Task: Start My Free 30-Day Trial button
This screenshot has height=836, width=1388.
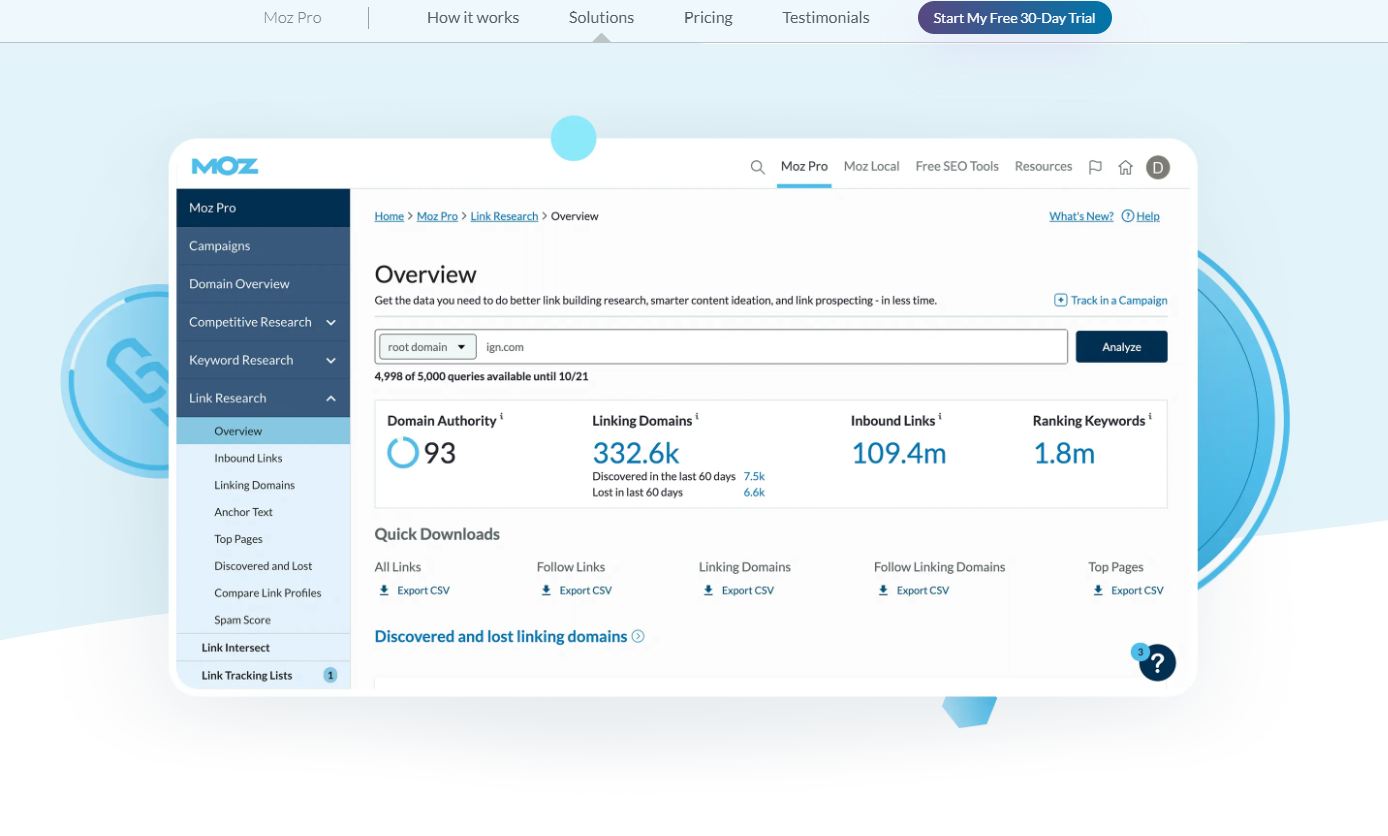Action: [x=1014, y=18]
